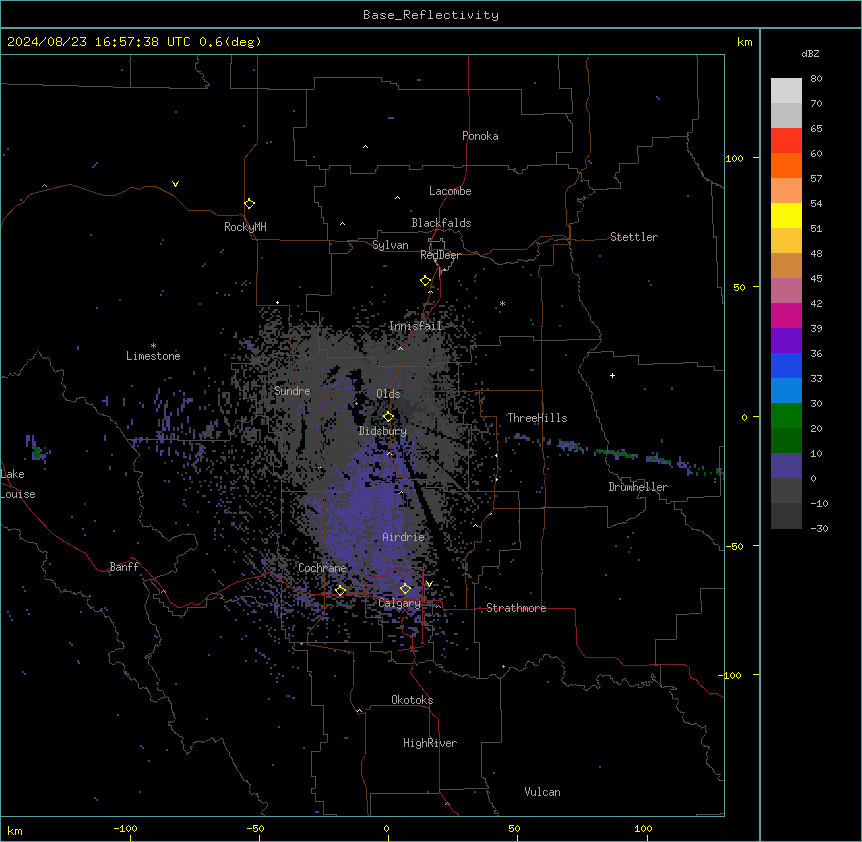
Task: Click the dBZ legend heading
Action: point(810,54)
